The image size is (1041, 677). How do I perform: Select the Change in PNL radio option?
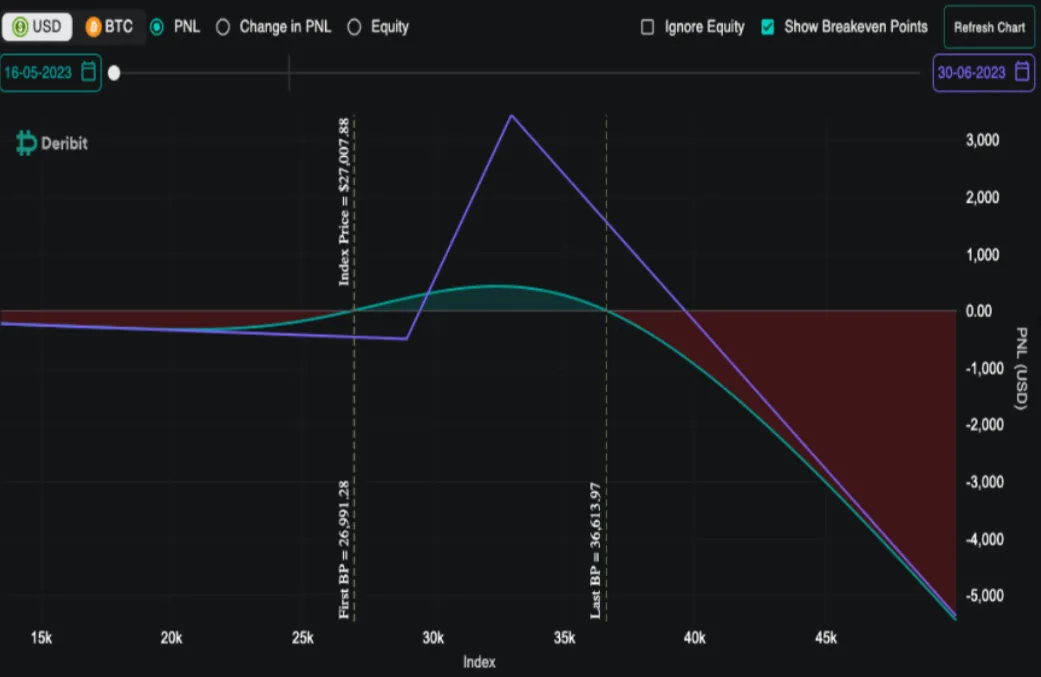pos(223,27)
